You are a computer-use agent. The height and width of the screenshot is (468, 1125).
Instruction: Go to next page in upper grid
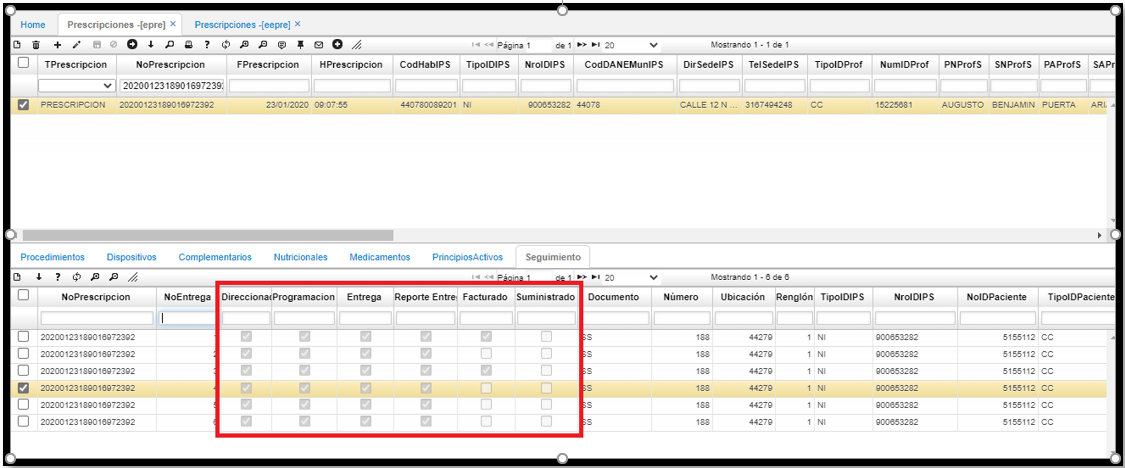coord(582,45)
